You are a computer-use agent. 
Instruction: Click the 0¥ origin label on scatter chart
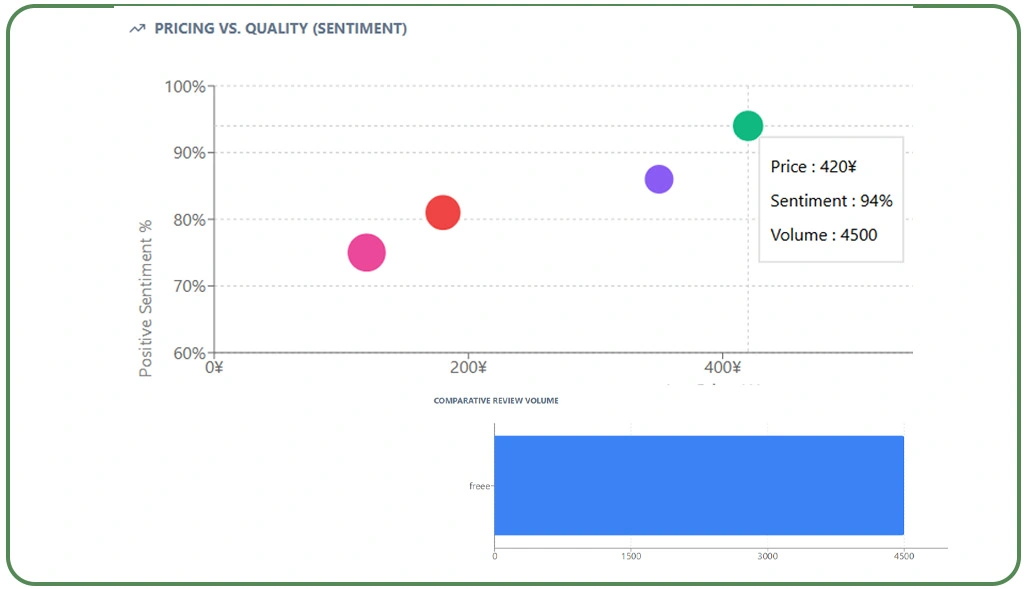tap(213, 367)
